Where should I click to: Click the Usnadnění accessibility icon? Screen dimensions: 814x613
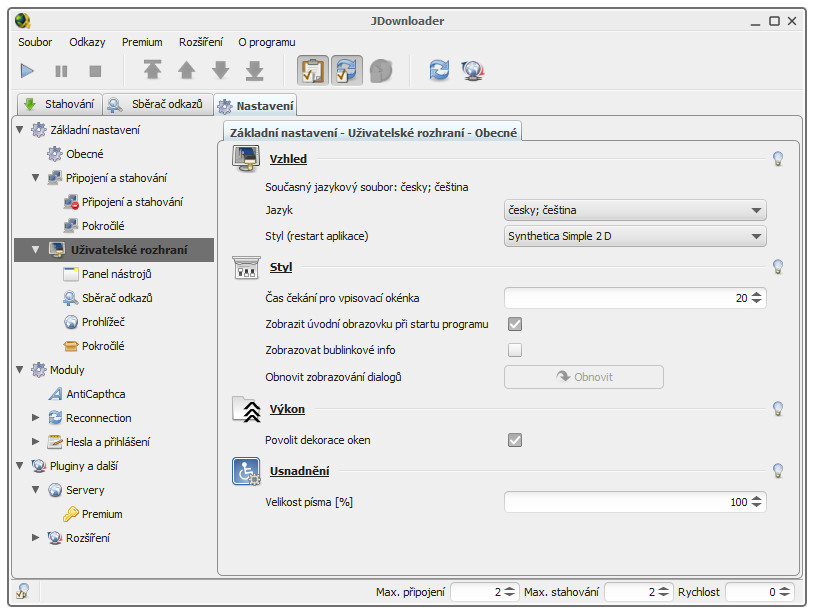point(246,471)
